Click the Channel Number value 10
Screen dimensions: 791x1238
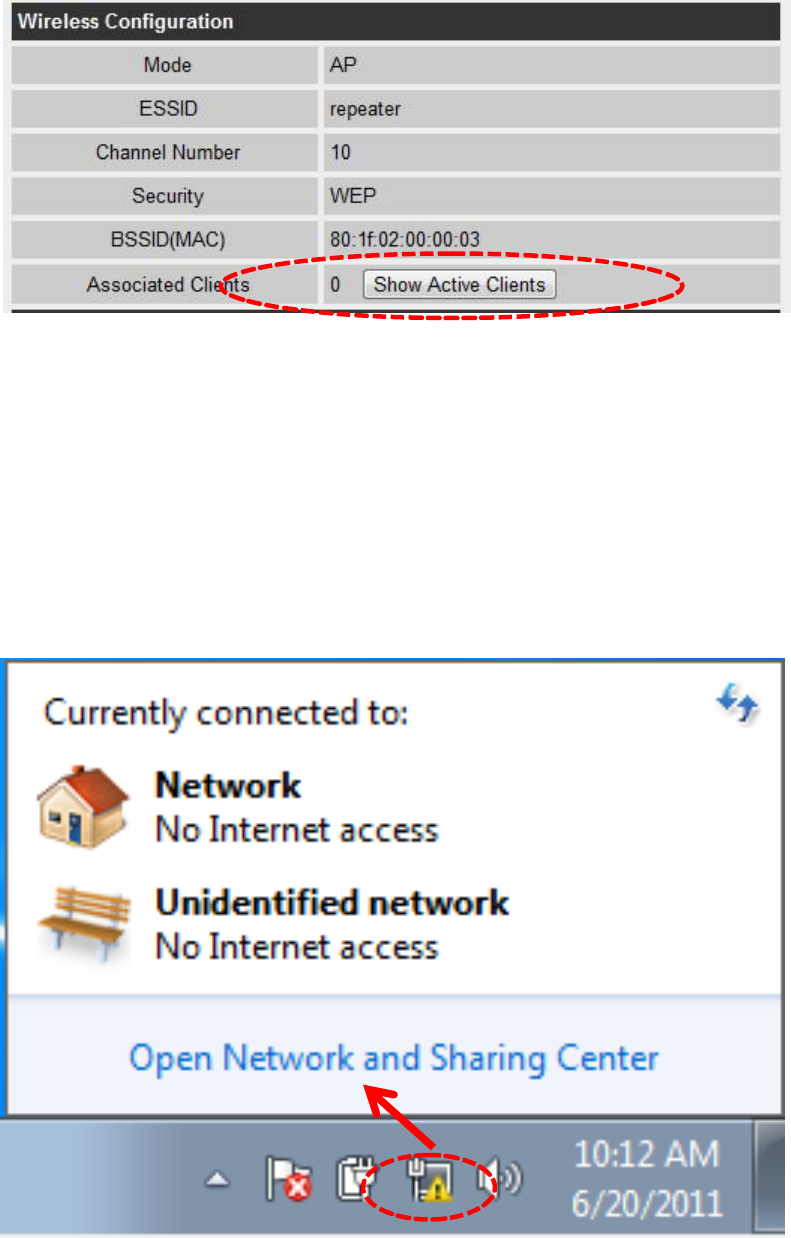pos(340,153)
